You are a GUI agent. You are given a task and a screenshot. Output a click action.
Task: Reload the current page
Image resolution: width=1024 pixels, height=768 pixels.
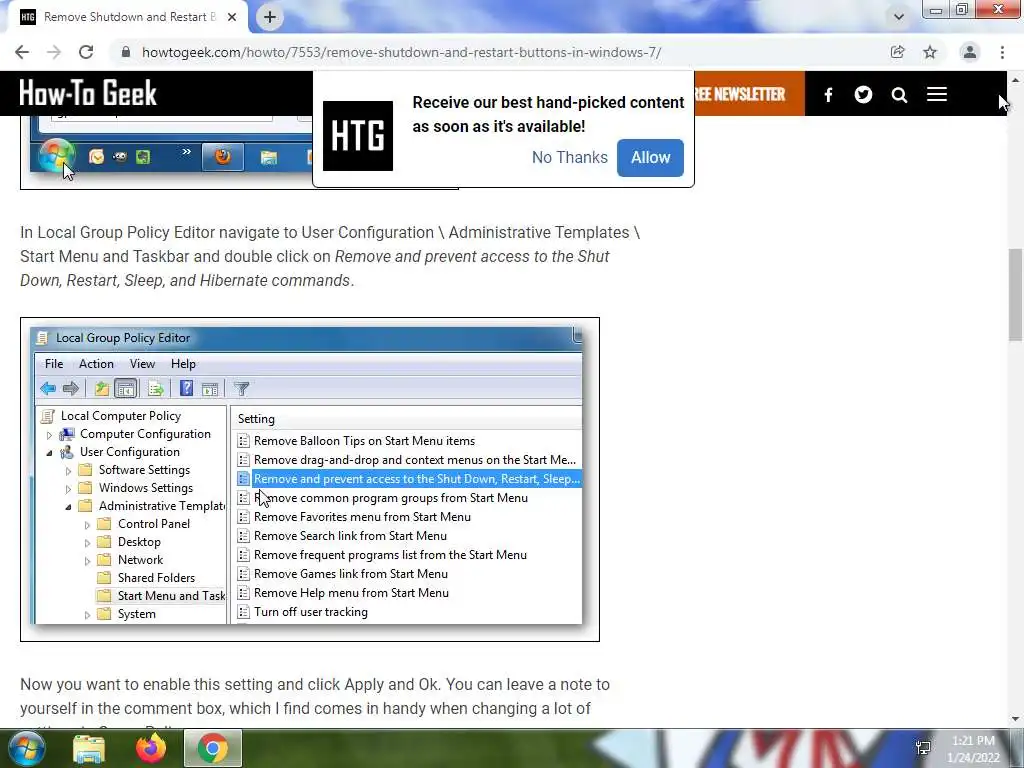[86, 52]
